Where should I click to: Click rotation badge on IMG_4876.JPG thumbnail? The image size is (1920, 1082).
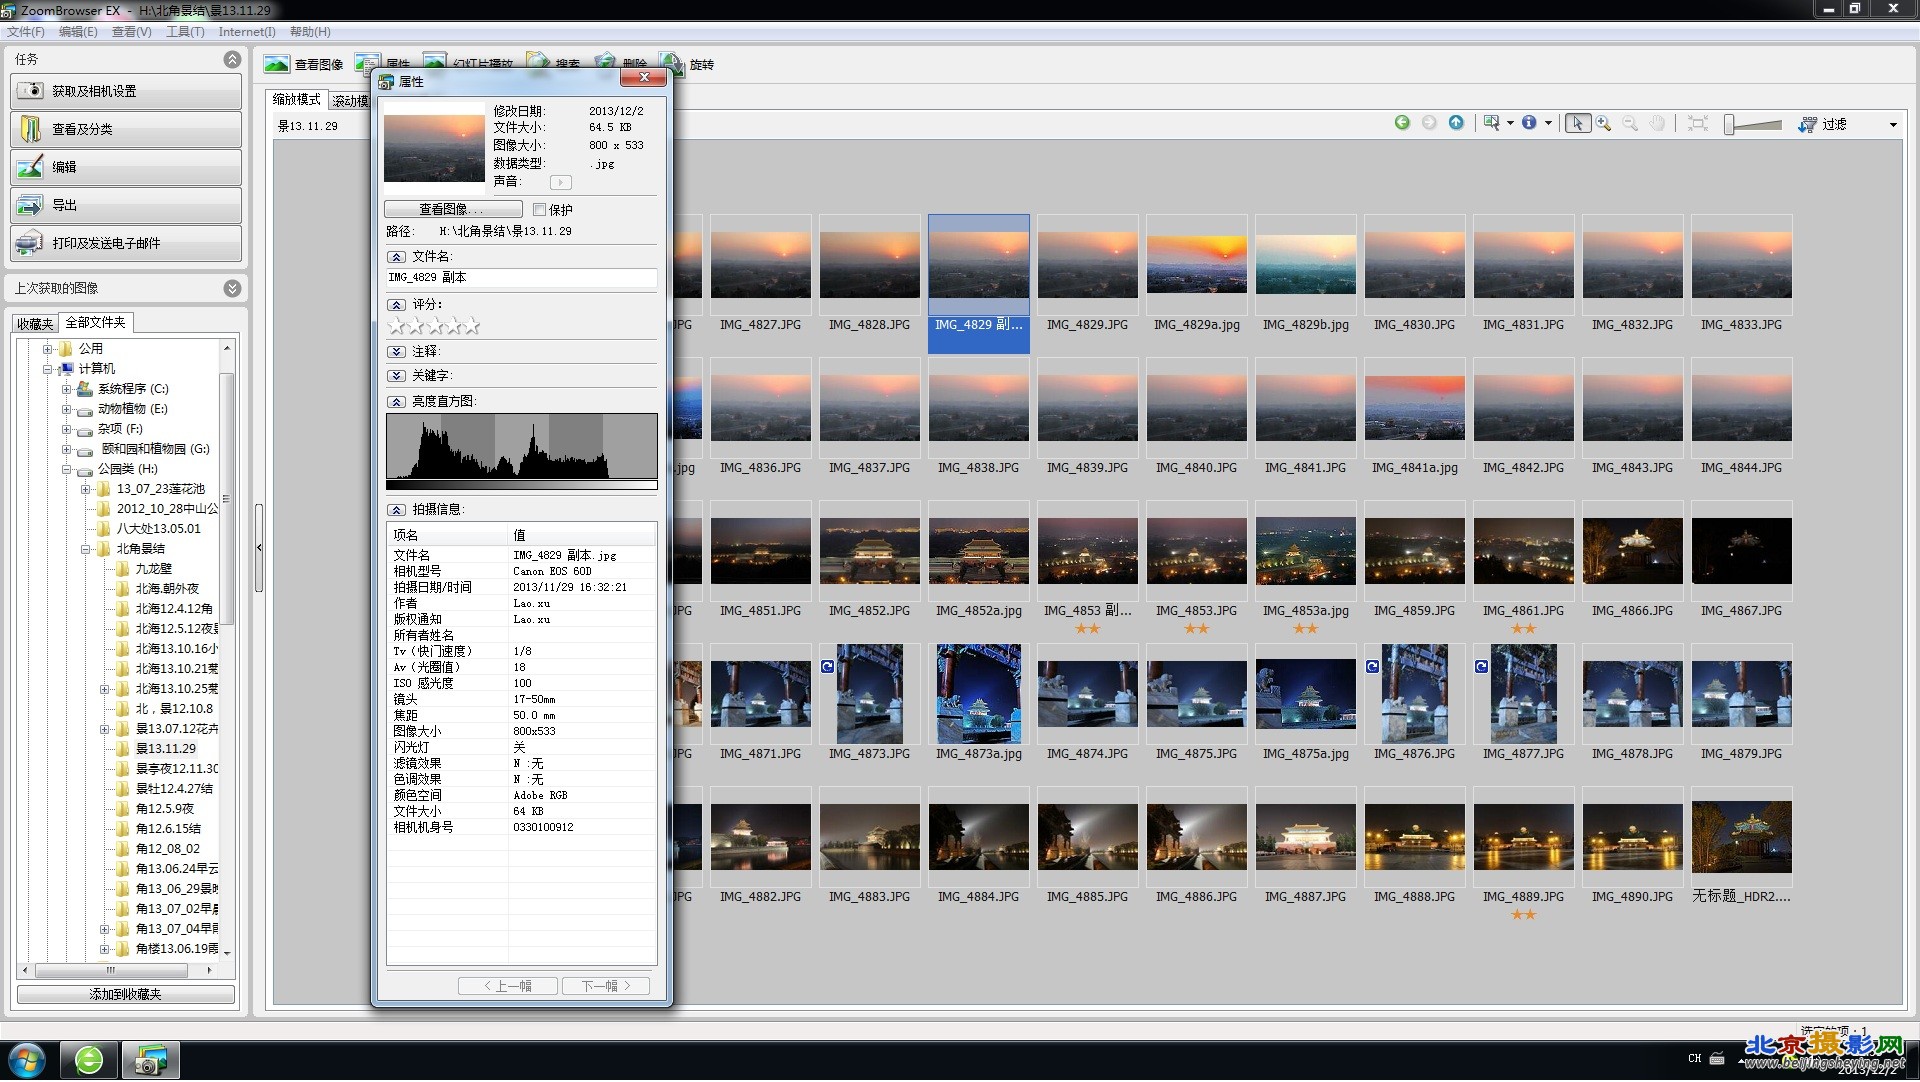click(1372, 667)
